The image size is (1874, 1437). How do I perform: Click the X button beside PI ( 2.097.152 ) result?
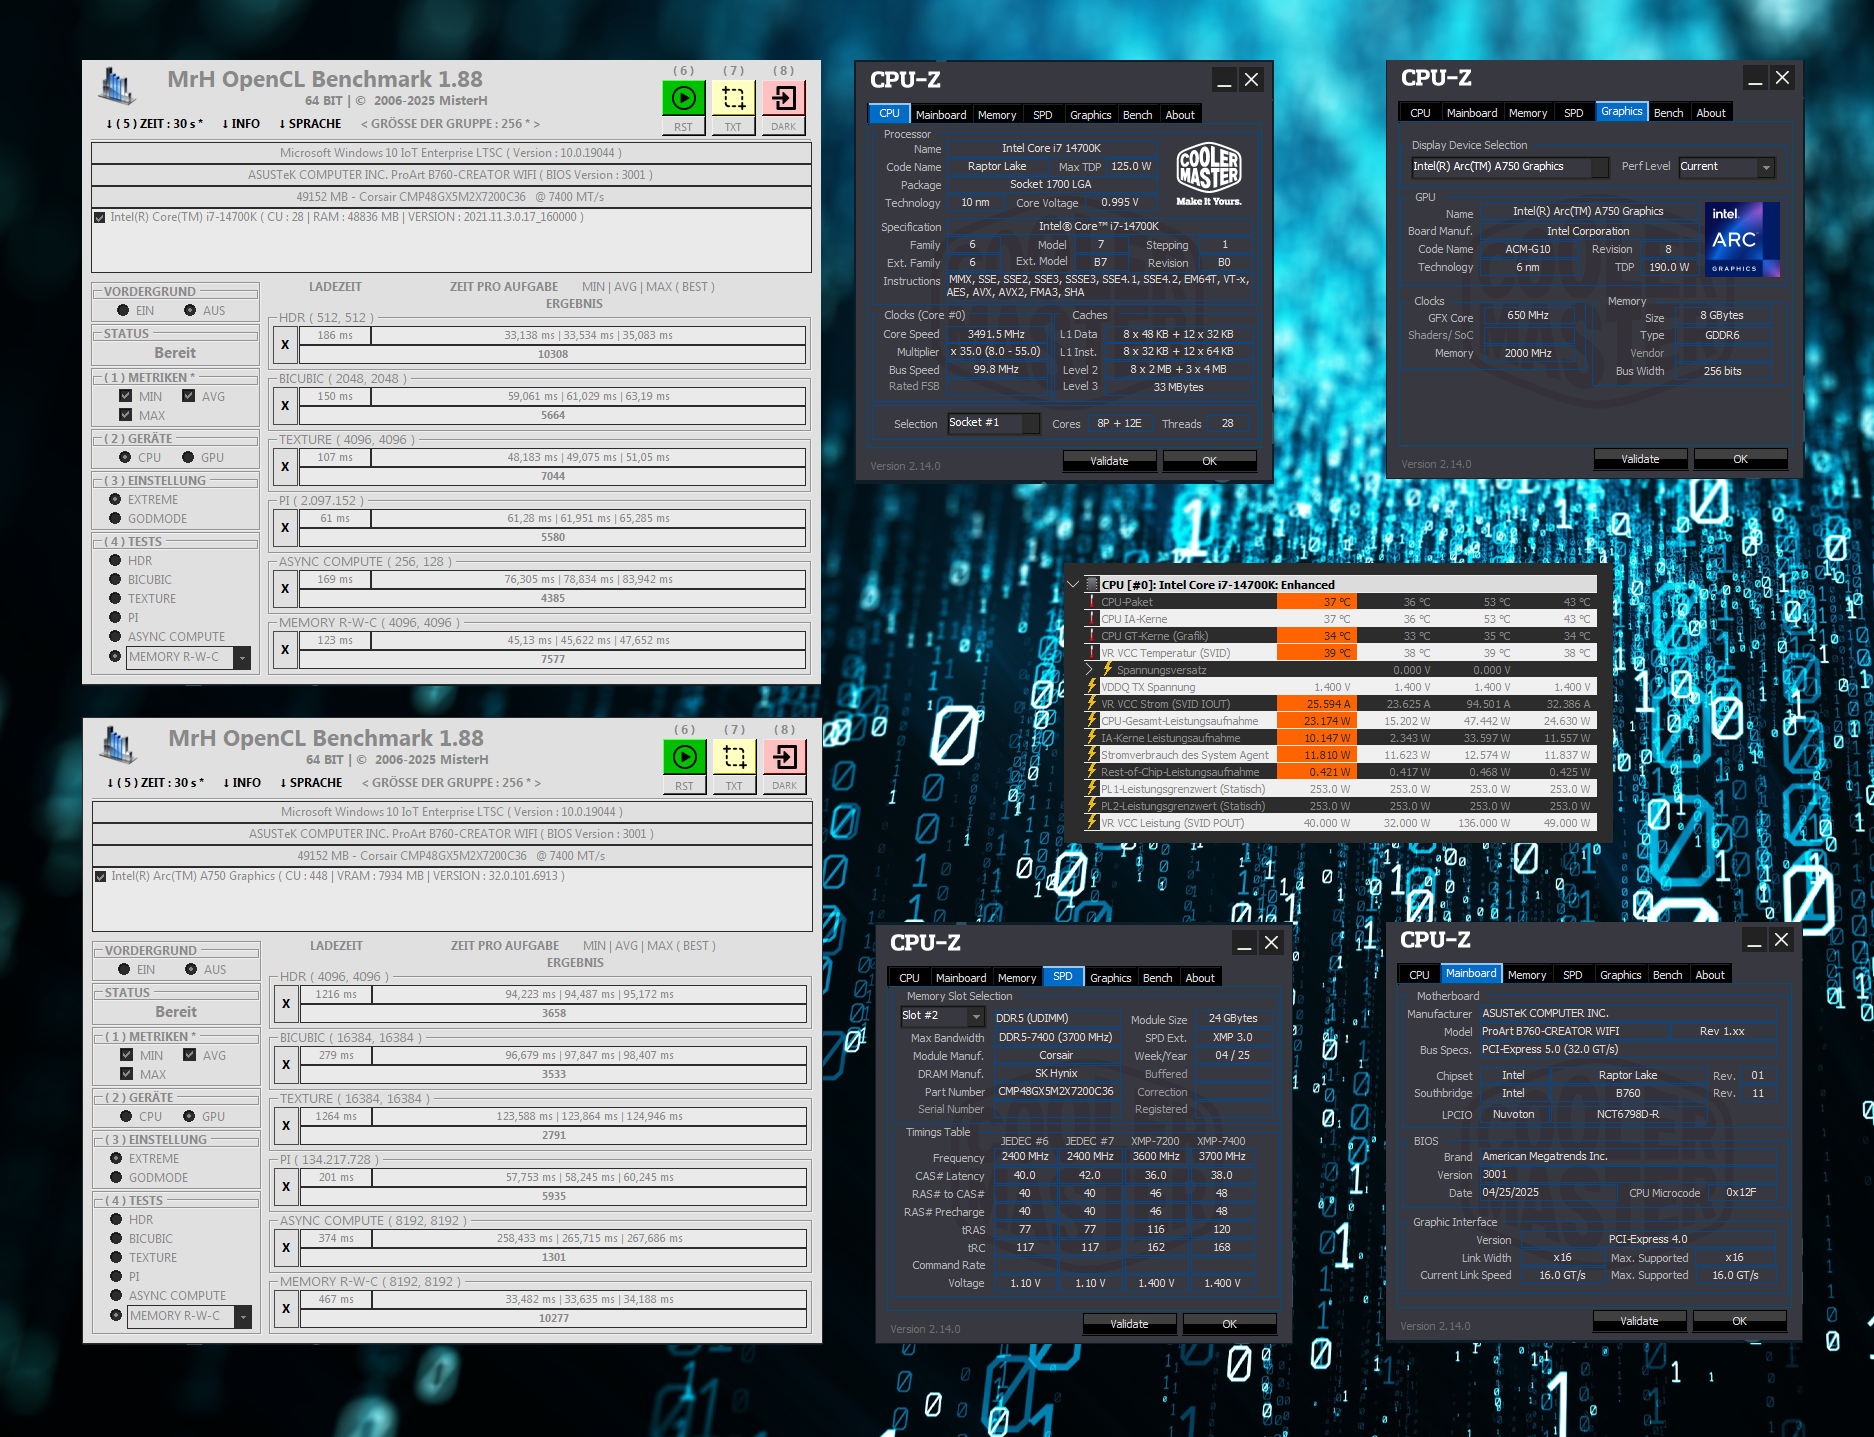[285, 527]
